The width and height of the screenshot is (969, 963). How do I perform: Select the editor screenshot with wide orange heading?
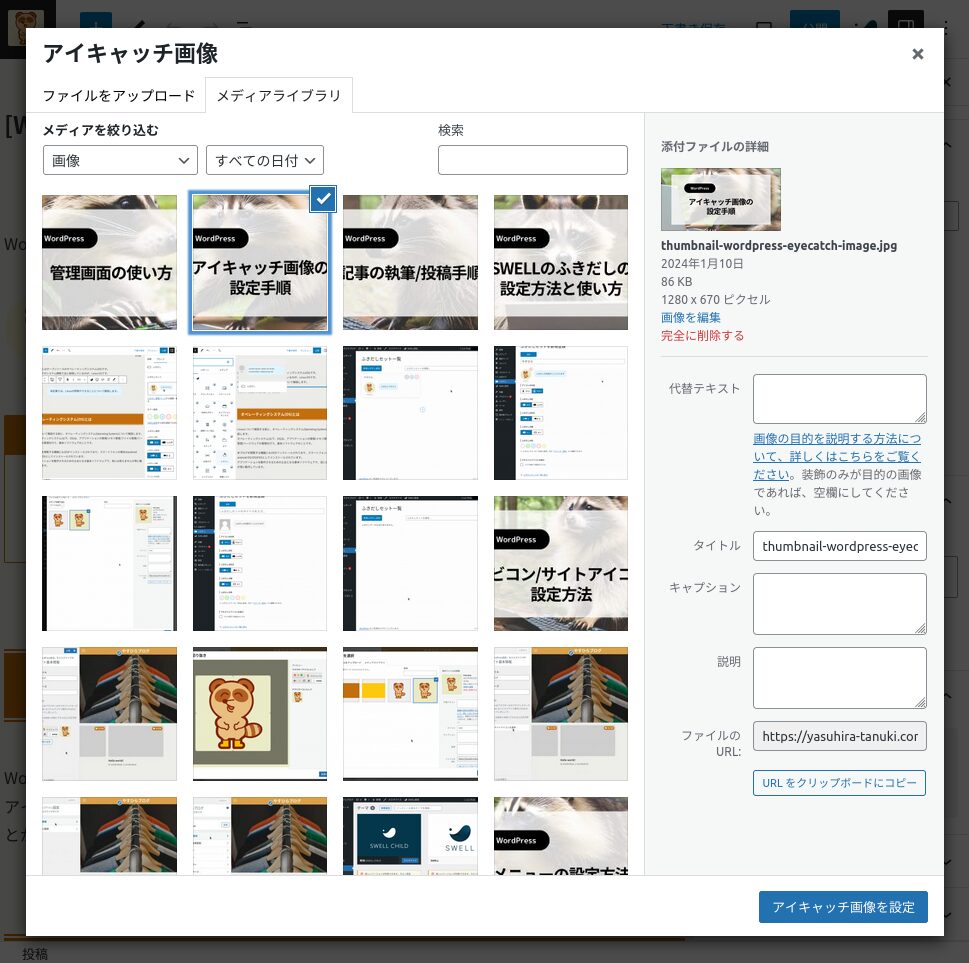coord(109,413)
